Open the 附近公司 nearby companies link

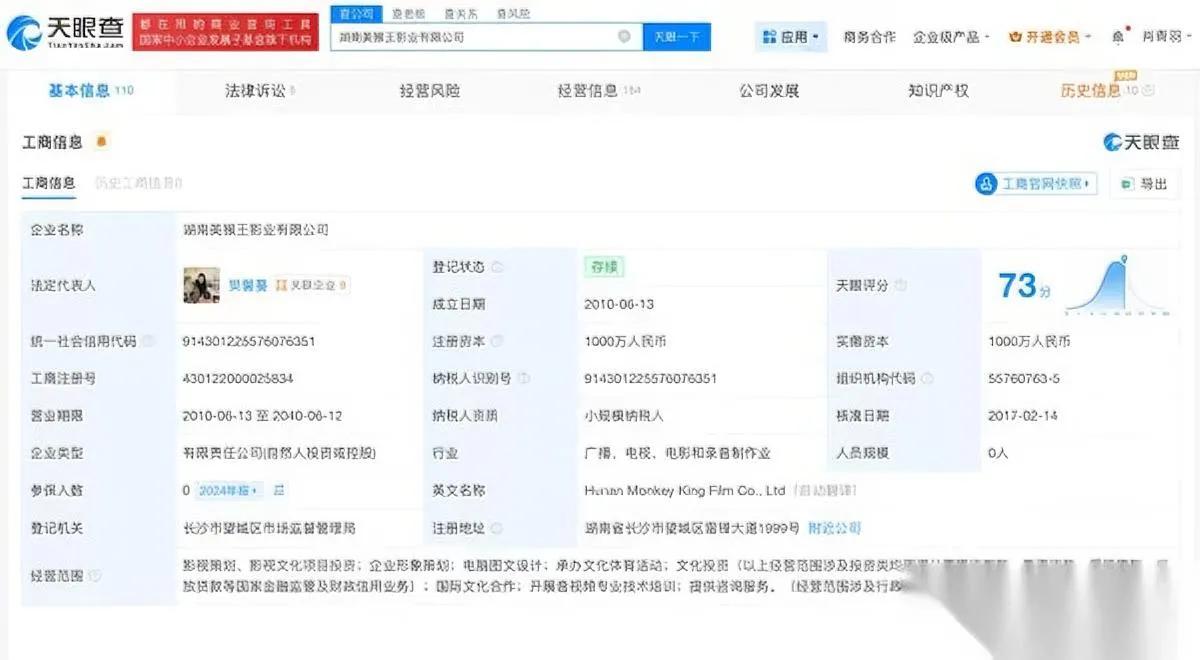835,527
